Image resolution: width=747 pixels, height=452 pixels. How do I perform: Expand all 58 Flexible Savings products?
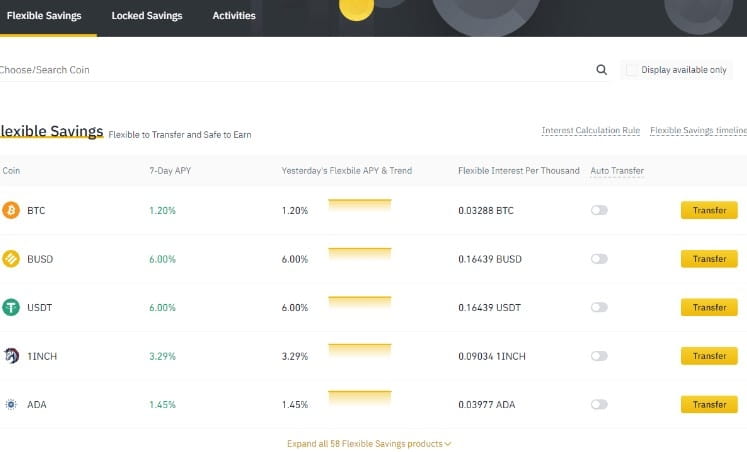(x=369, y=443)
